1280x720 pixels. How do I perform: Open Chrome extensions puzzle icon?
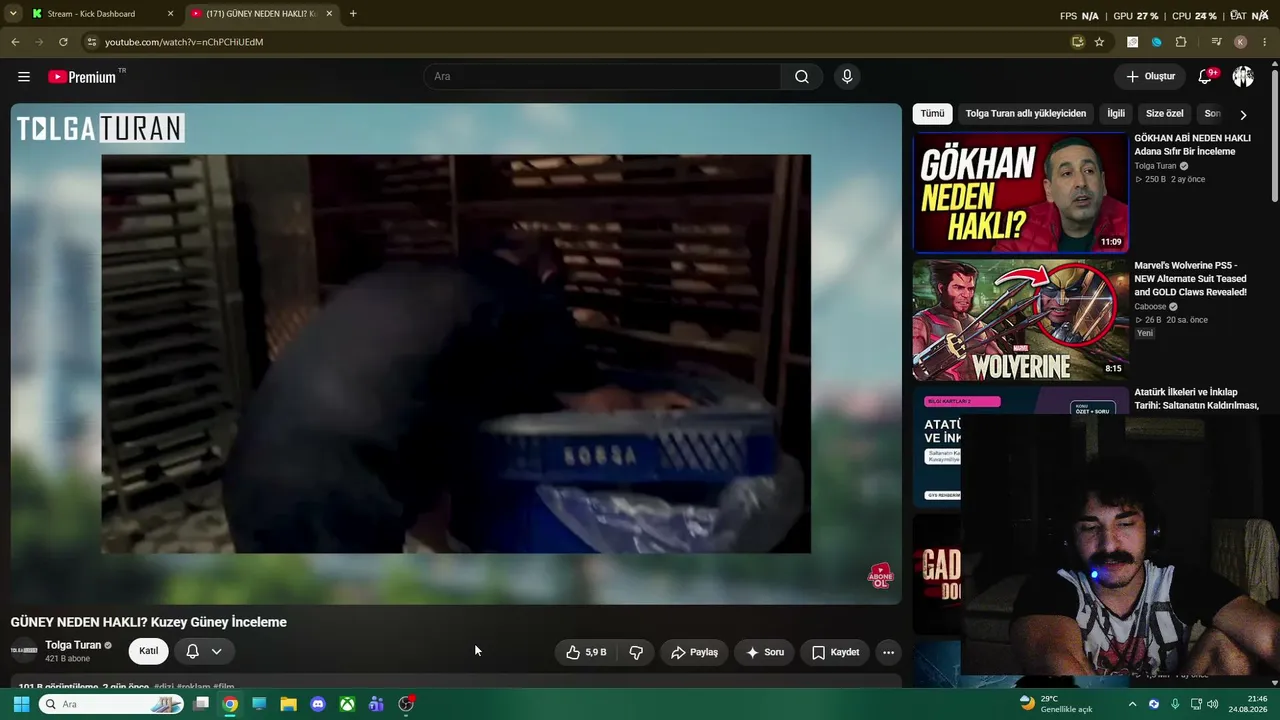(x=1181, y=42)
